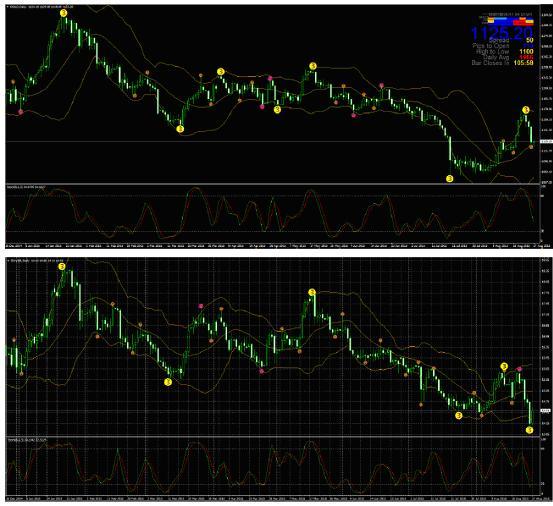Click the red and blue color bar above the price display
553x506 pixels.
point(506,20)
